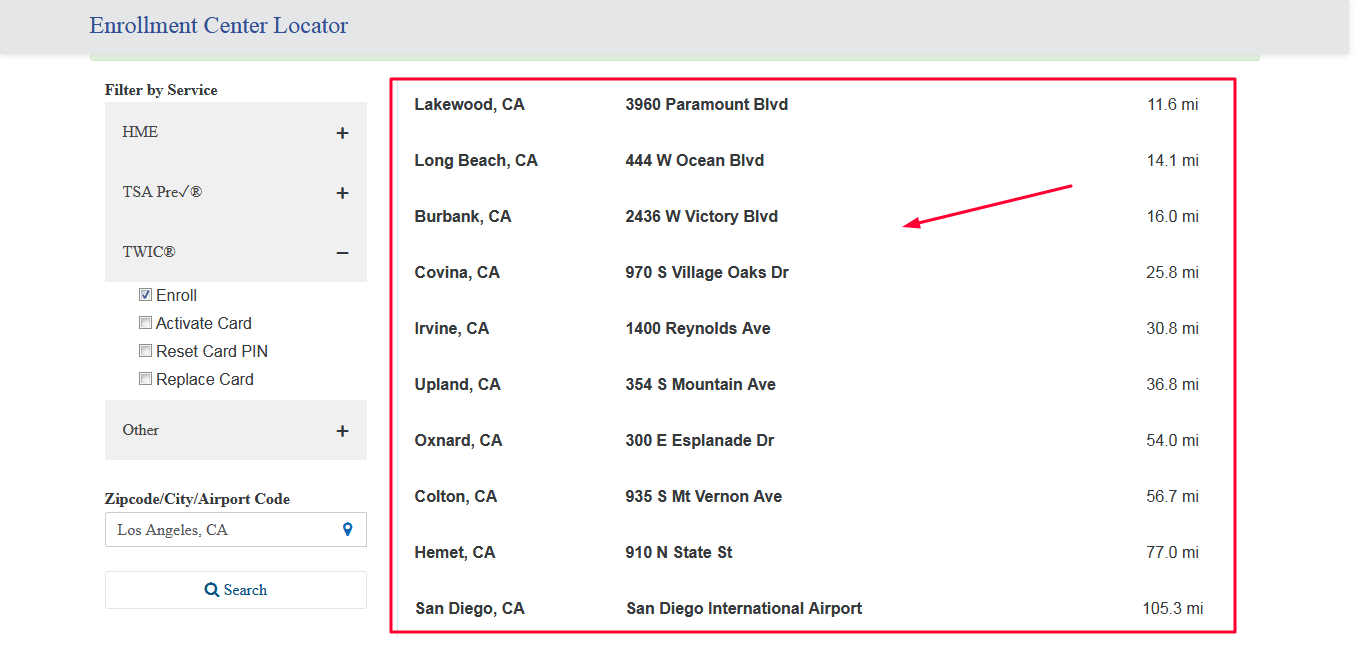Open the TSA Pre✓® filter section
1366x654 pixels.
236,192
